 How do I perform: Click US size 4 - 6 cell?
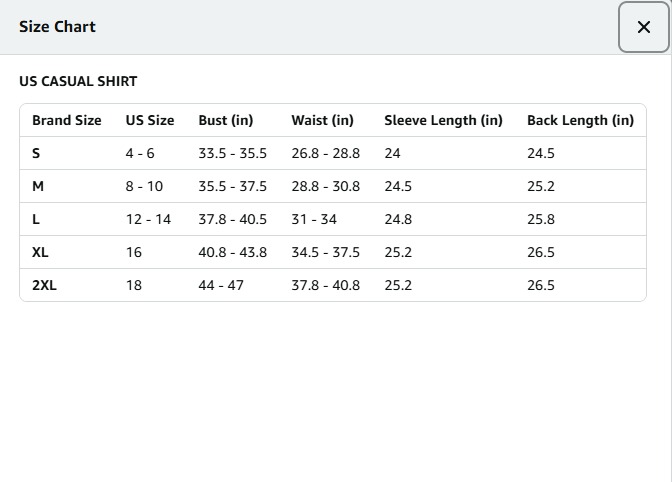pos(140,153)
